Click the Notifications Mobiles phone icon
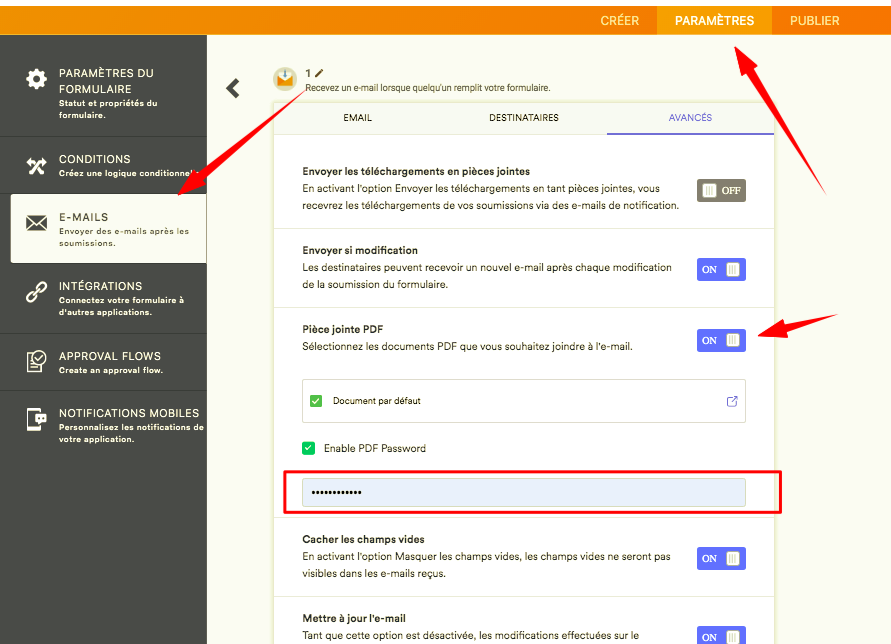This screenshot has height=644, width=891. [x=36, y=419]
